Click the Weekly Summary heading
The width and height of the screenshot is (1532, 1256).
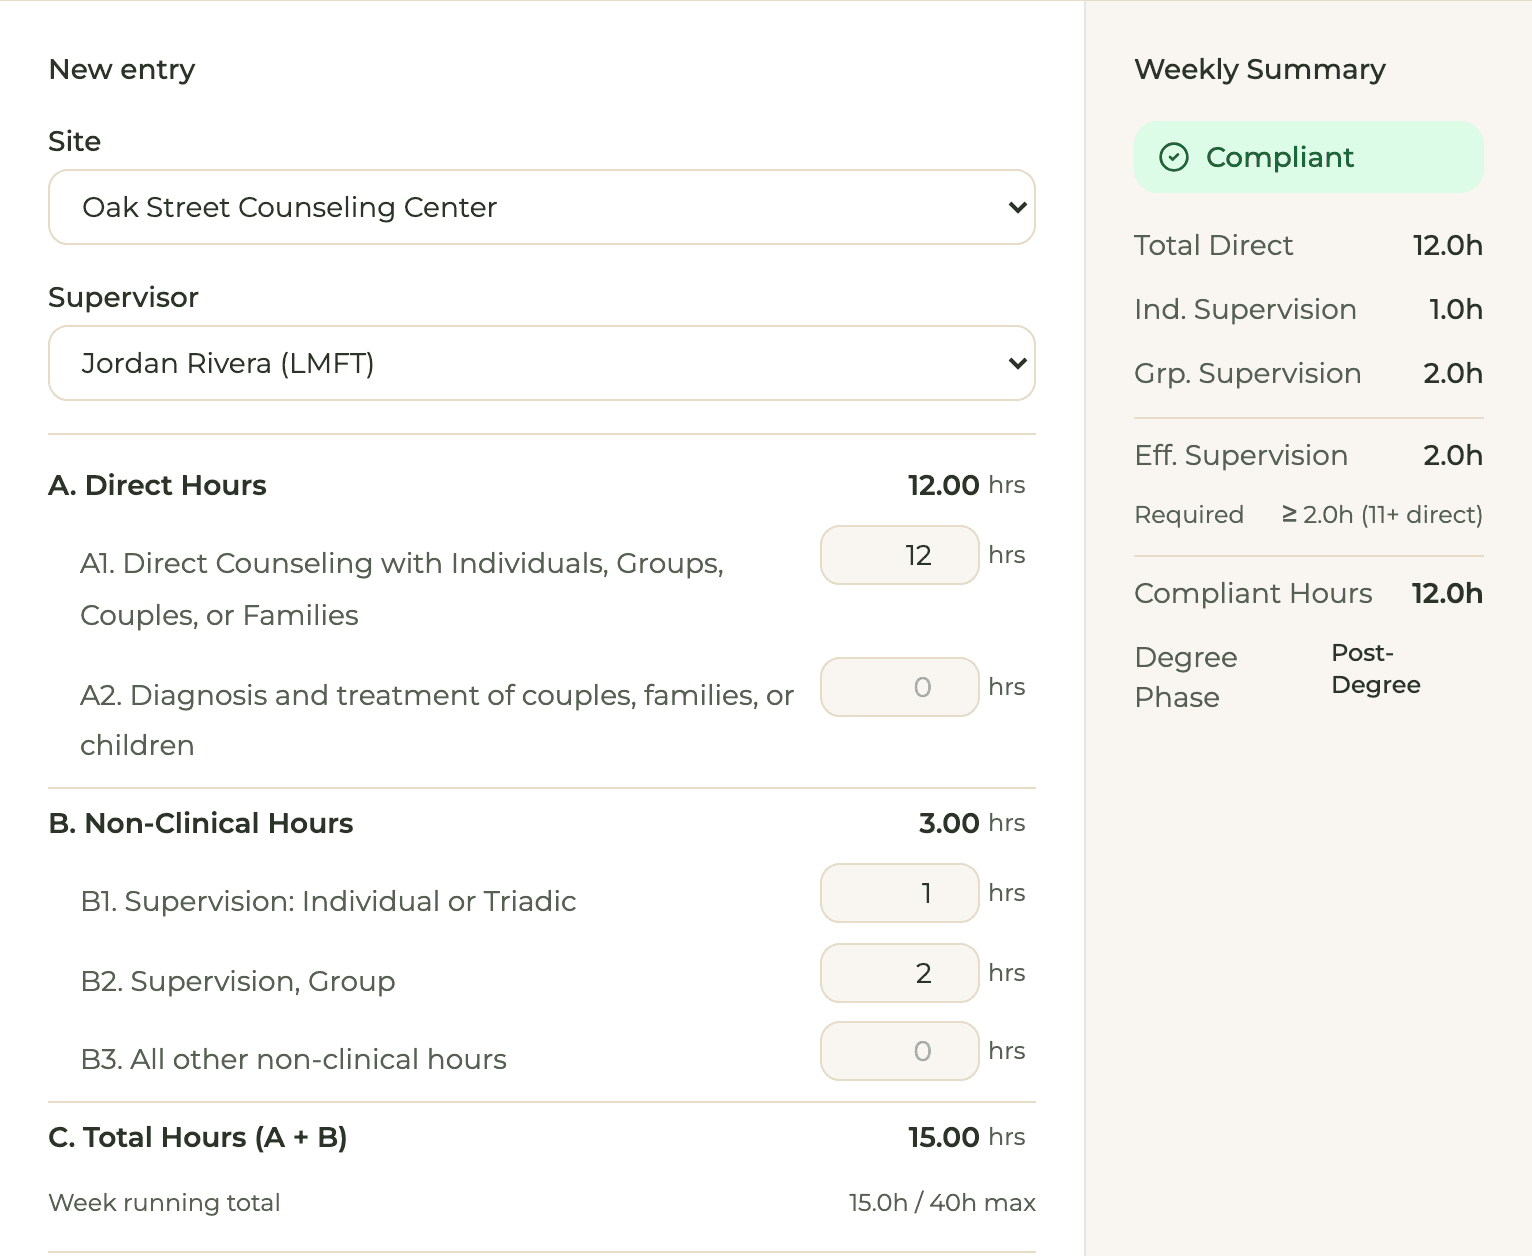(1260, 69)
